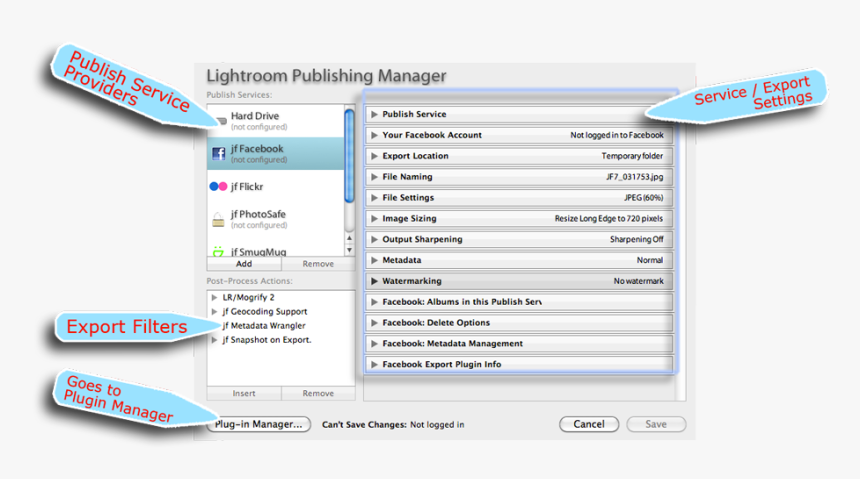The image size is (860, 479).
Task: Select the jf PhotoSafe service name
Action: tap(258, 214)
